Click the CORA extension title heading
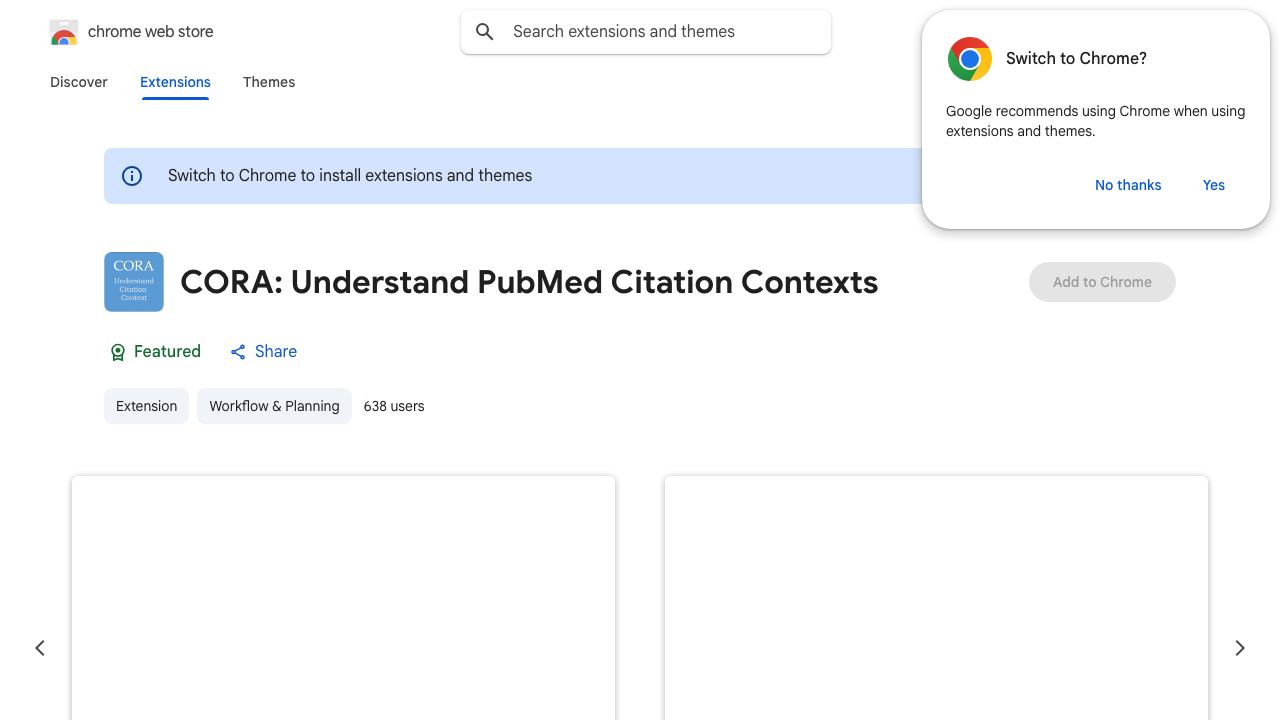 (x=529, y=282)
